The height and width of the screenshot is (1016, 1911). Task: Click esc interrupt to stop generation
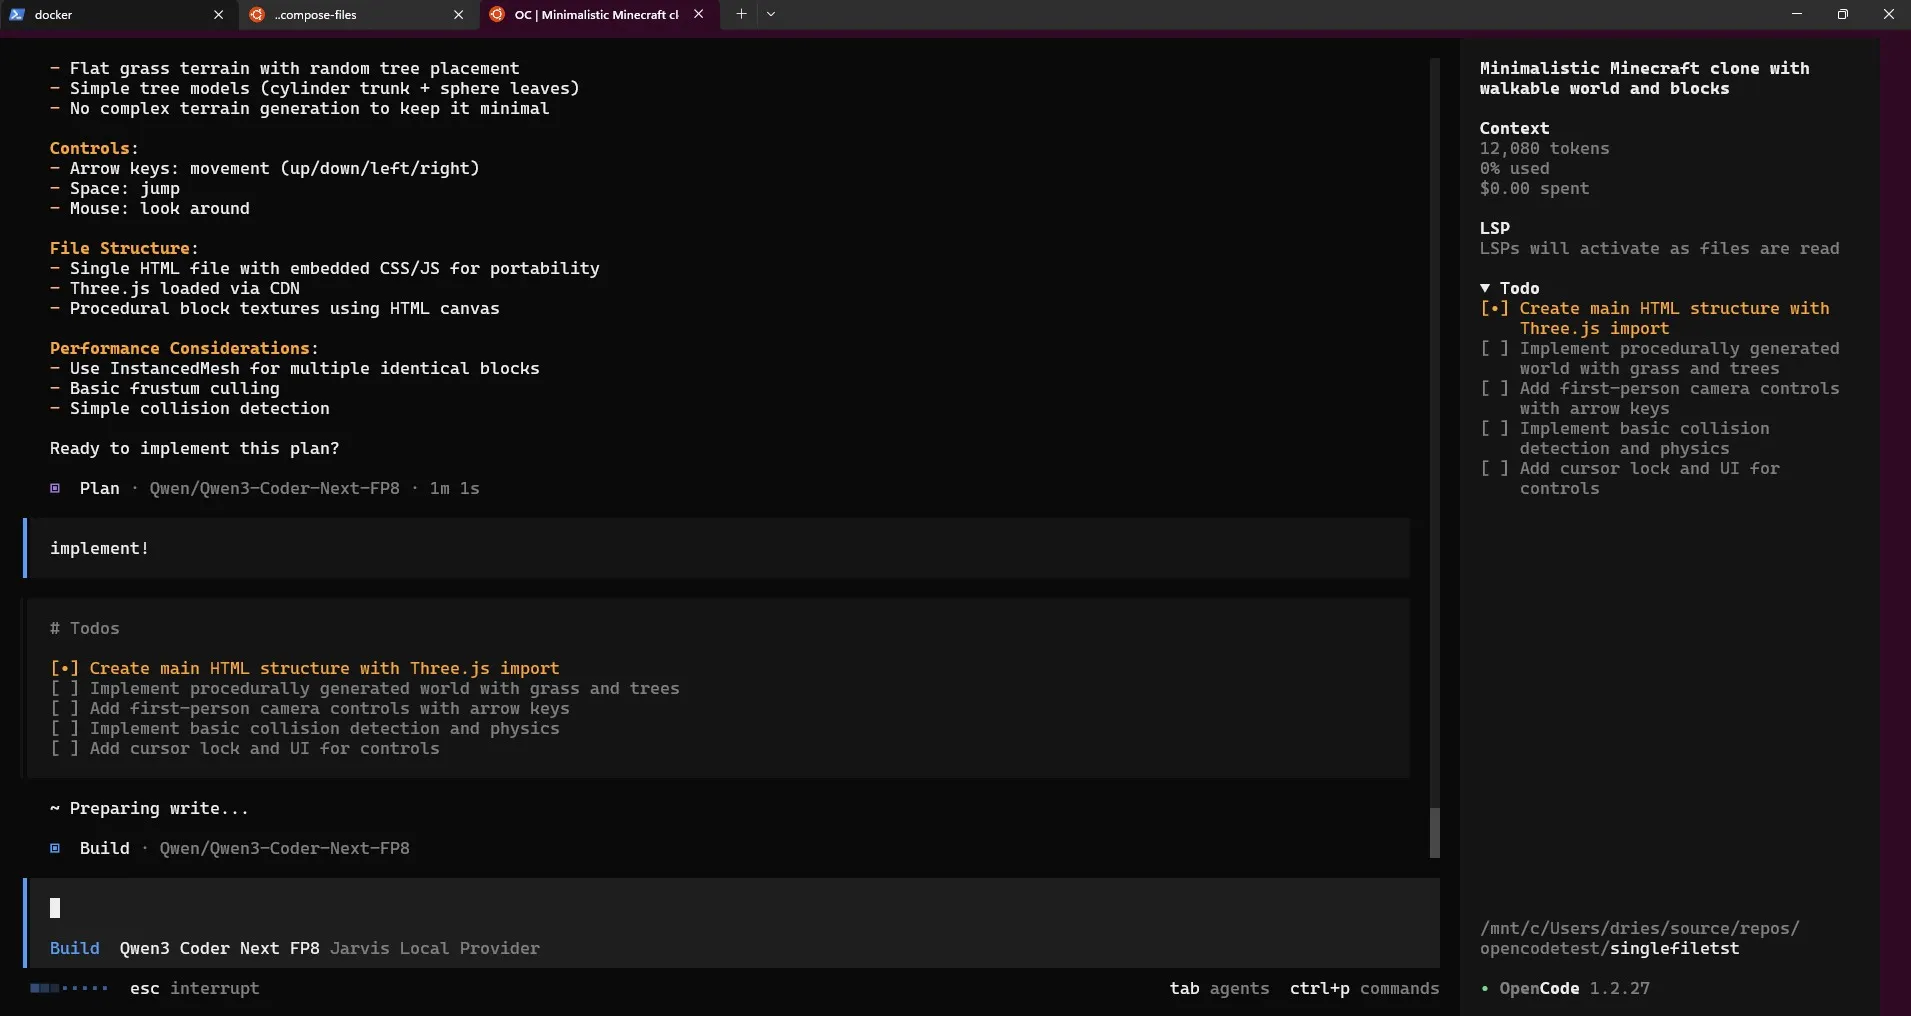195,989
